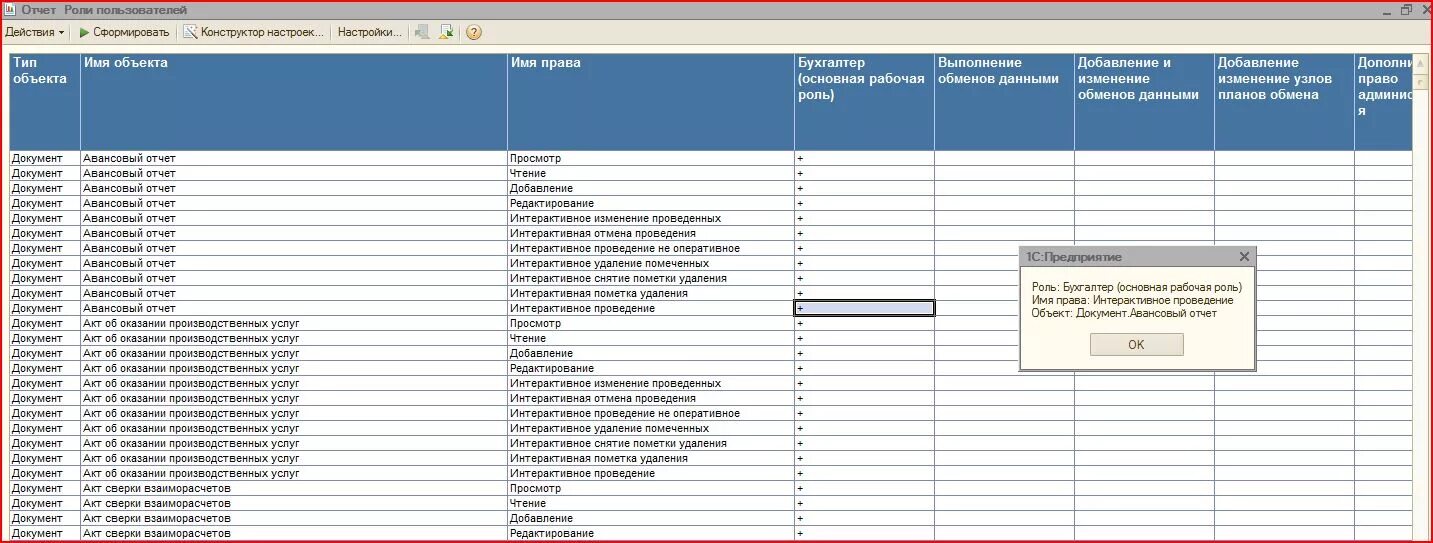This screenshot has width=1433, height=543.
Task: Select Чтение for Акт об оказании производственных услуг
Action: click(x=651, y=338)
